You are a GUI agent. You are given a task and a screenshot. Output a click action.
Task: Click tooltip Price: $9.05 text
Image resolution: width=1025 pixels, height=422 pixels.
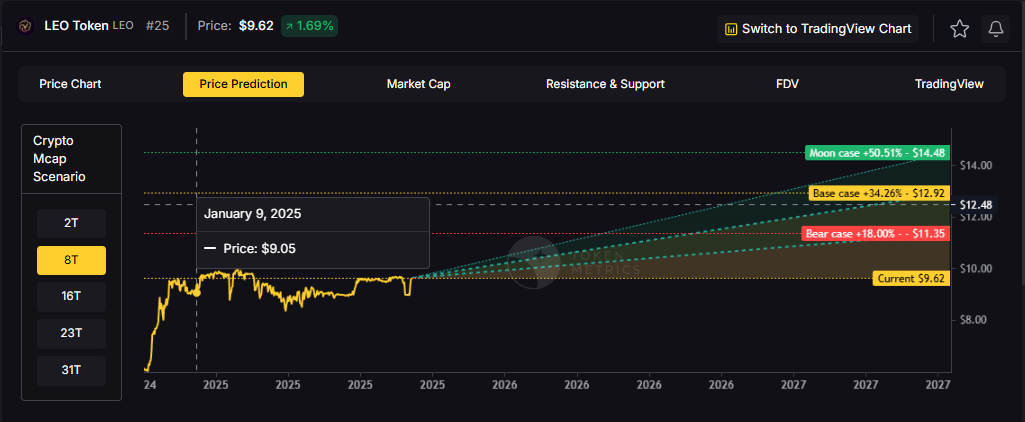260,249
